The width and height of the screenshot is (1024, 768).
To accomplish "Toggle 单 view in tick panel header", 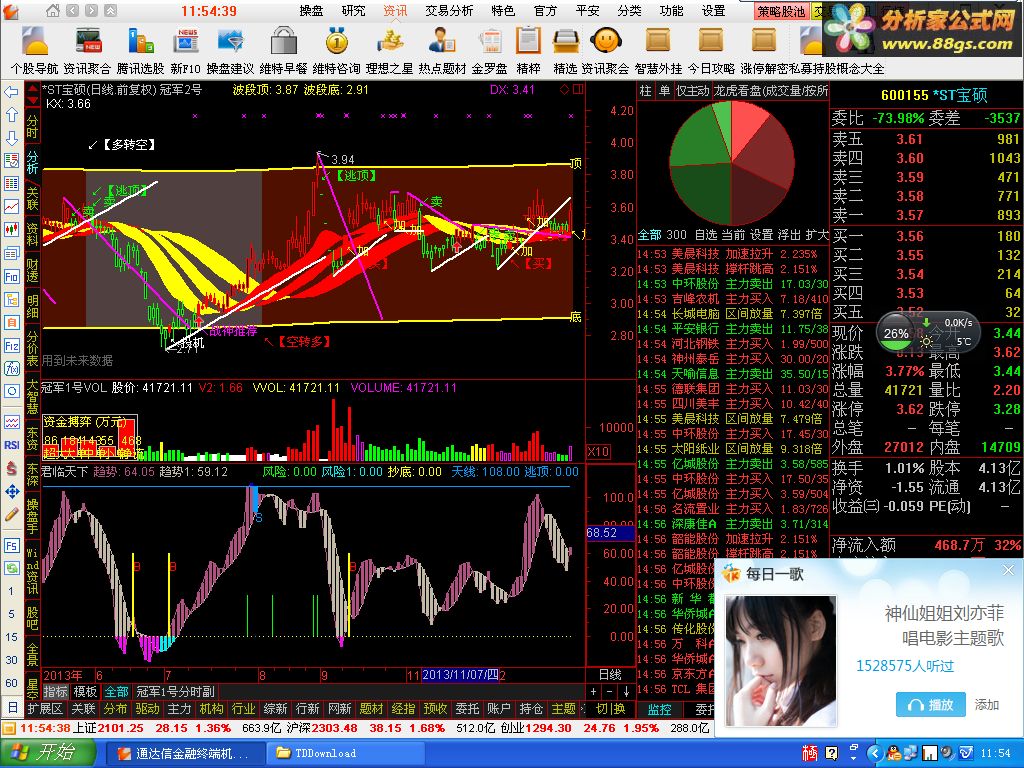I will [x=664, y=91].
